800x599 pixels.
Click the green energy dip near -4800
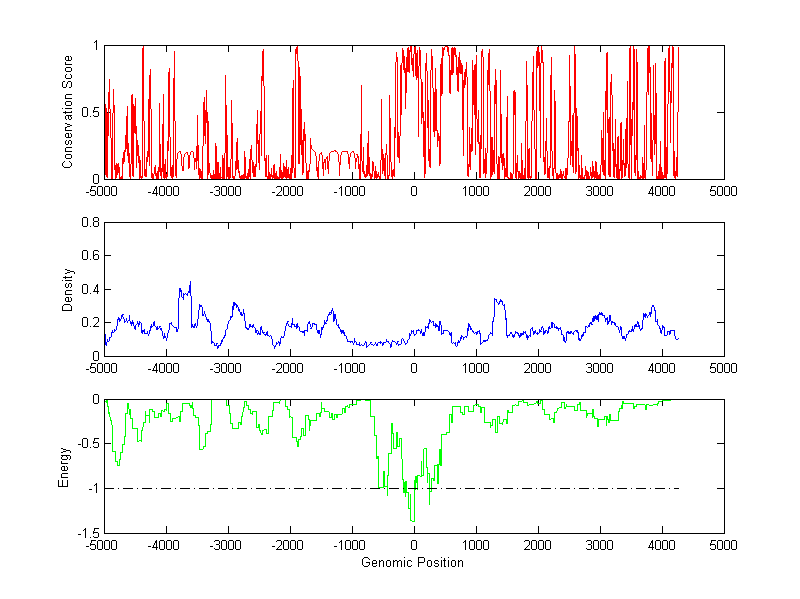click(x=119, y=464)
